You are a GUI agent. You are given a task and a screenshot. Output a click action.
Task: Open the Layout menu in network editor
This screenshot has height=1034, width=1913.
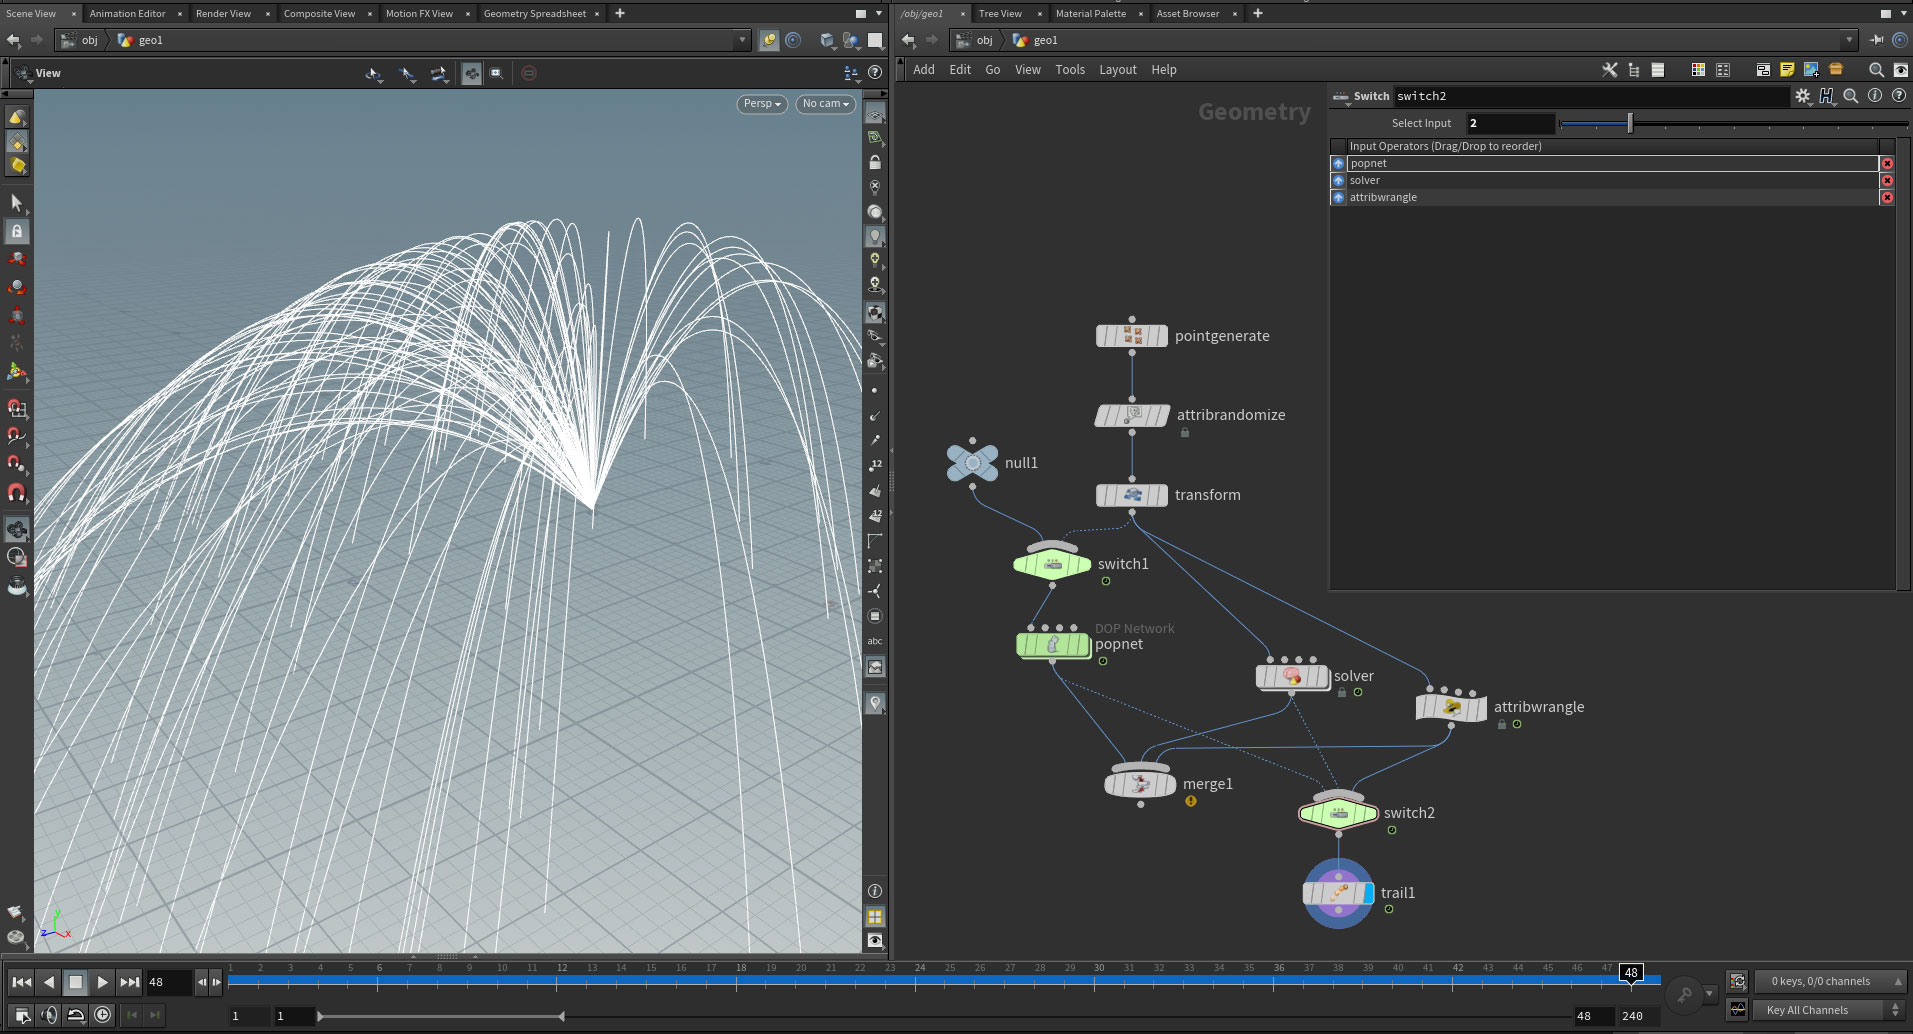(1118, 70)
